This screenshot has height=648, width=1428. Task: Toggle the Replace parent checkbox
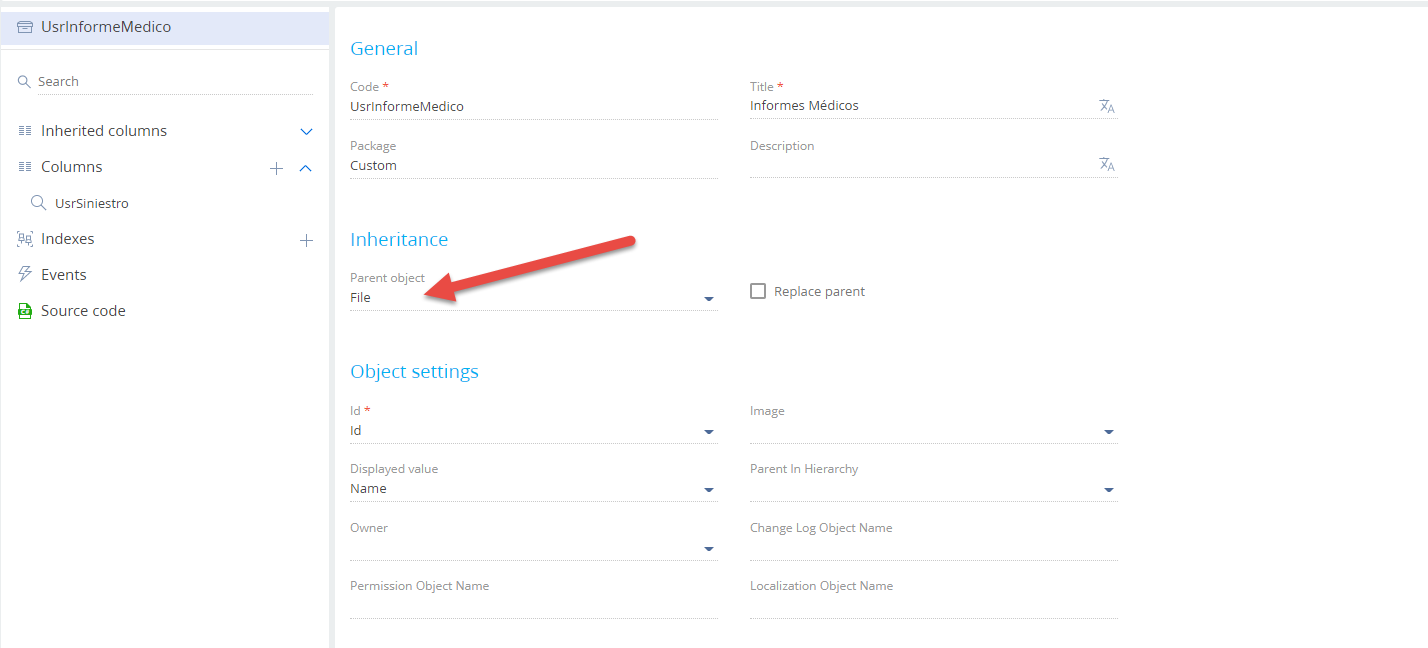click(x=758, y=291)
